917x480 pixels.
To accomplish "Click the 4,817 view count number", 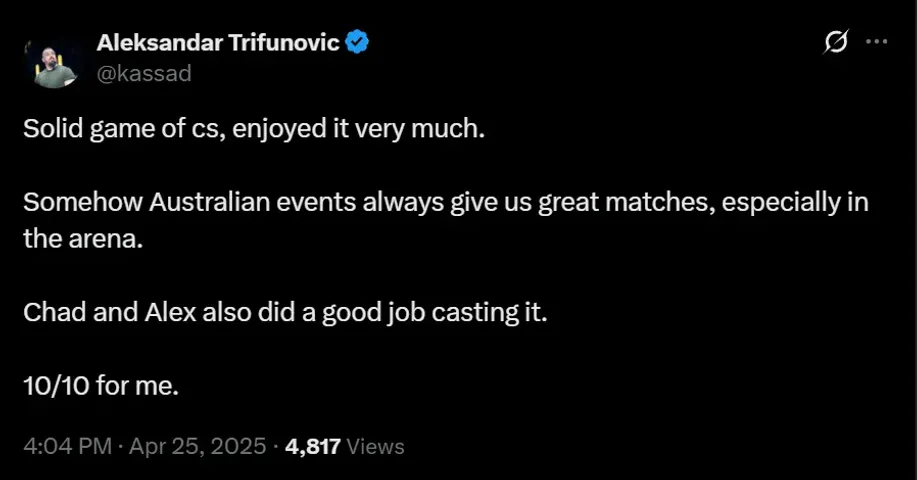I will coord(313,447).
